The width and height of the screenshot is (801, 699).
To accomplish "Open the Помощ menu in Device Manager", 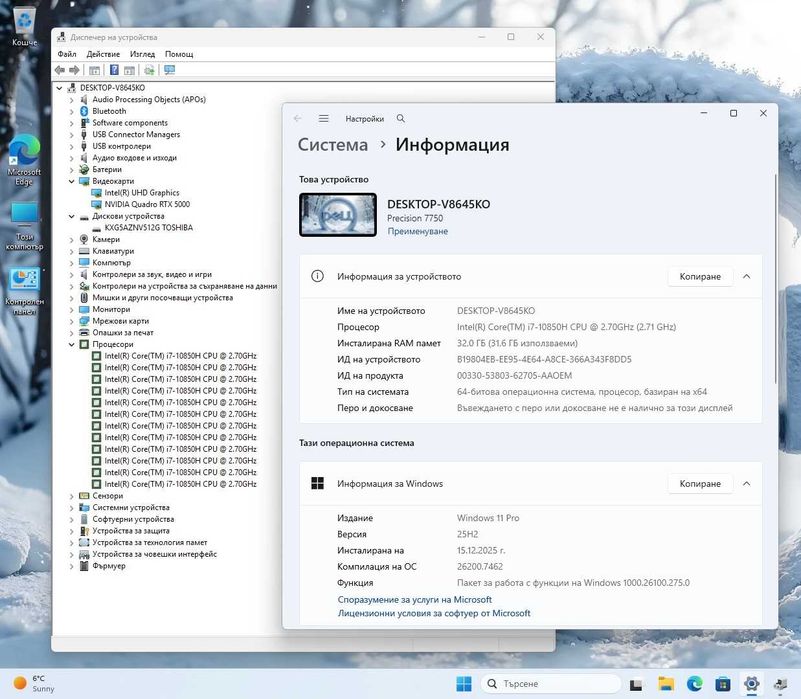I will 179,54.
